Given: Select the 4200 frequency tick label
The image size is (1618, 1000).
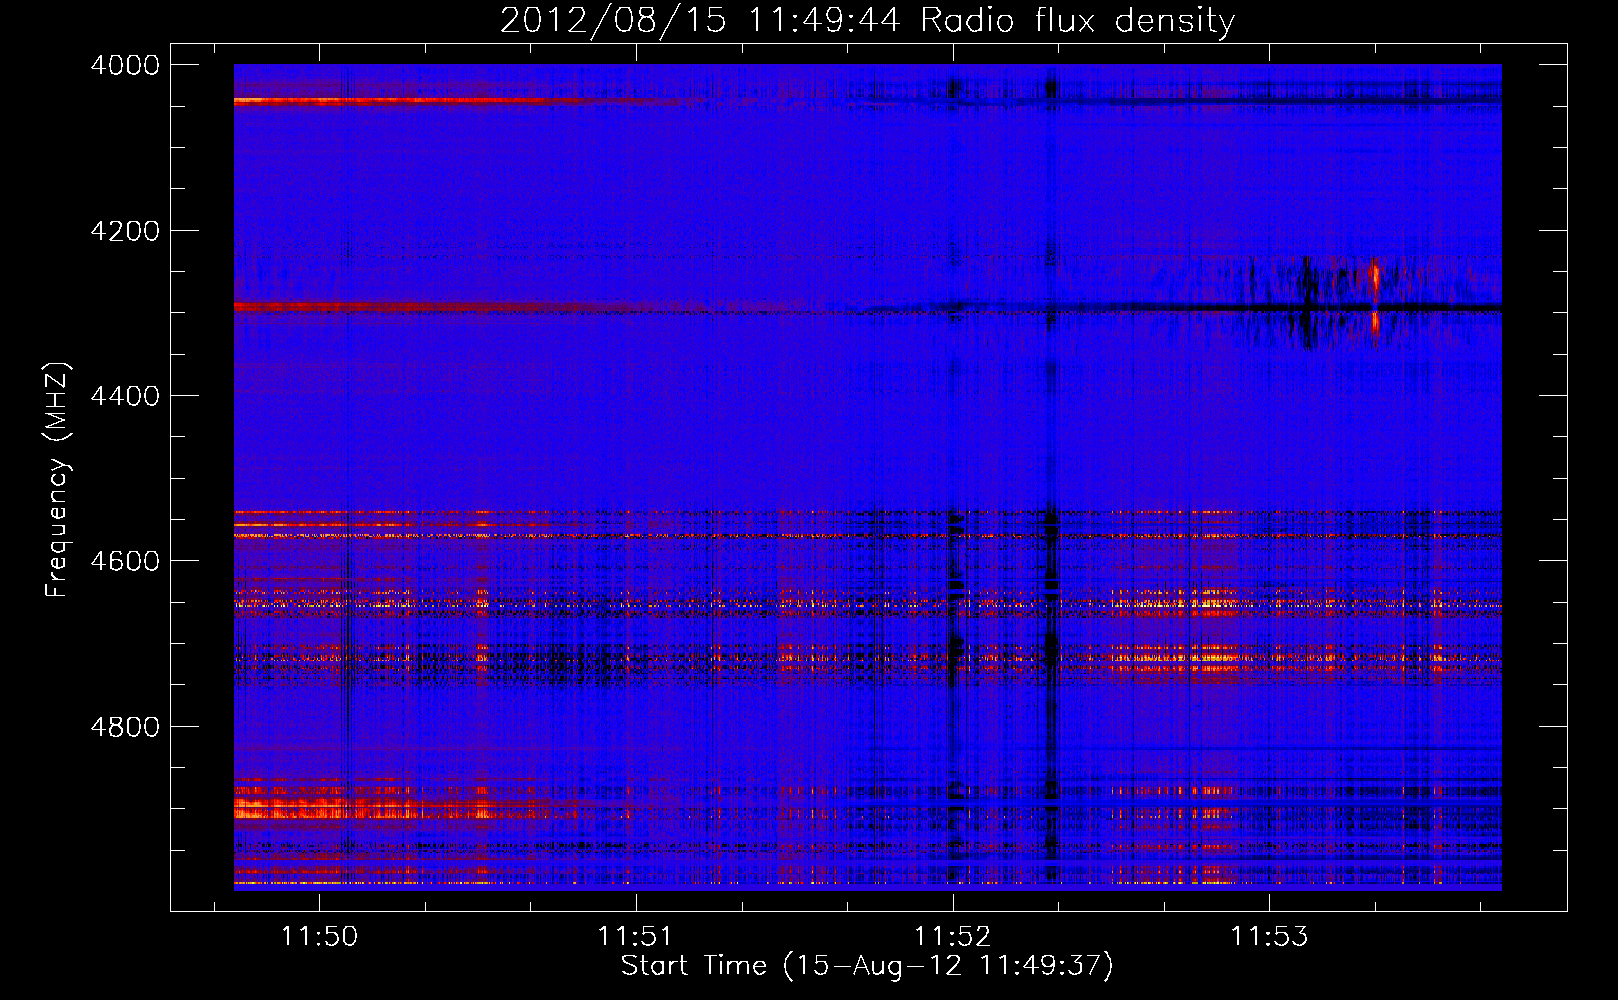Looking at the screenshot, I should pyautogui.click(x=125, y=231).
